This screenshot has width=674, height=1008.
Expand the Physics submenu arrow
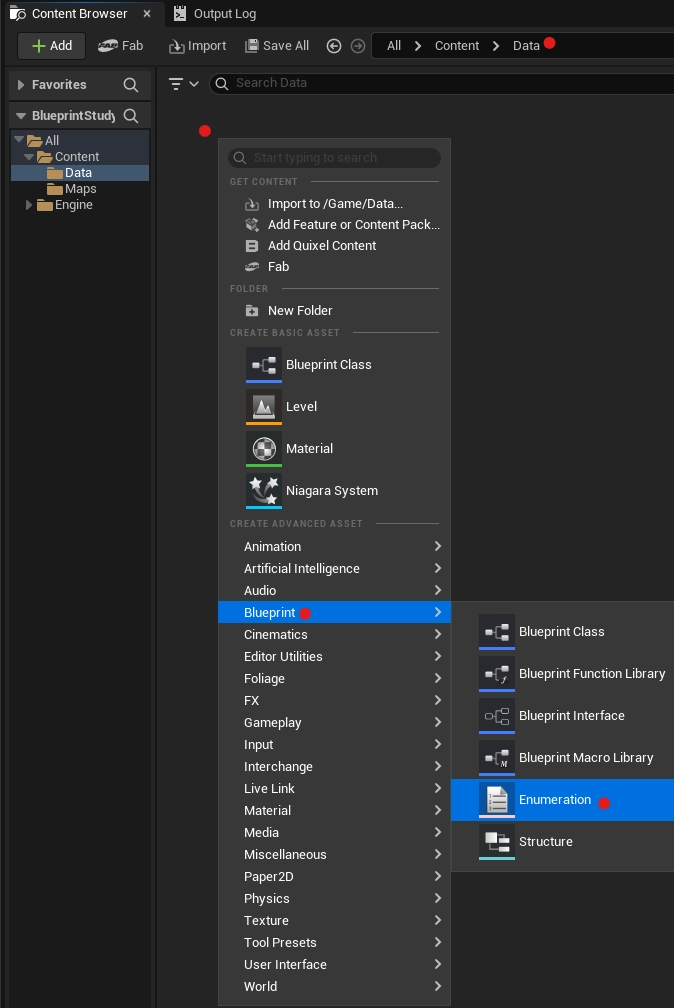point(438,898)
